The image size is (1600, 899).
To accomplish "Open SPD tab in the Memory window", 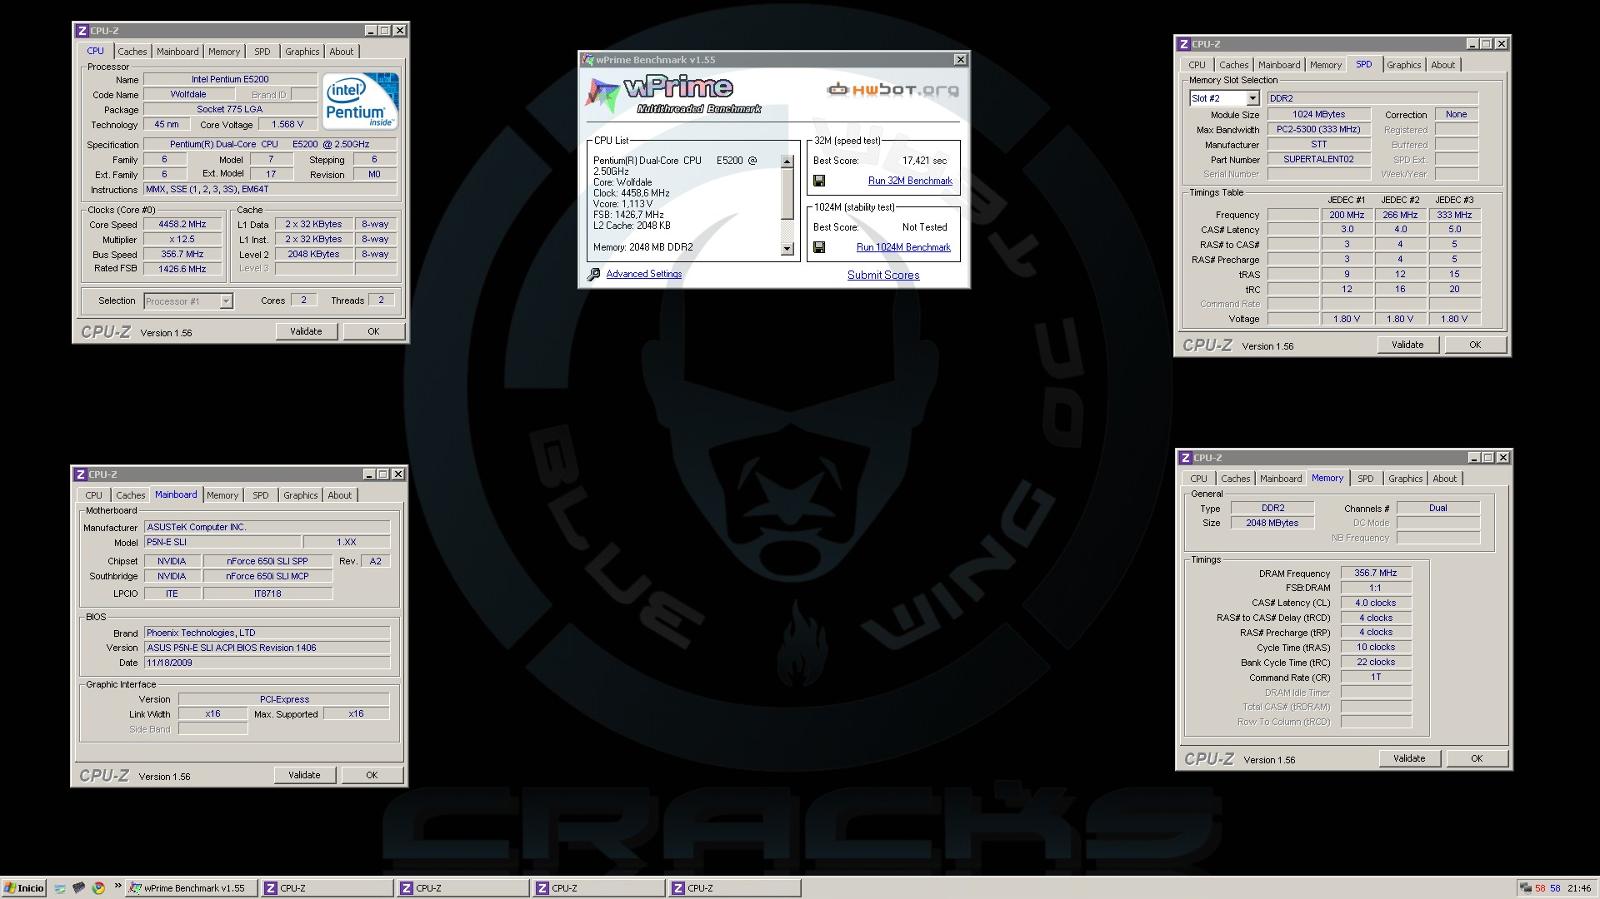I will tap(1366, 479).
